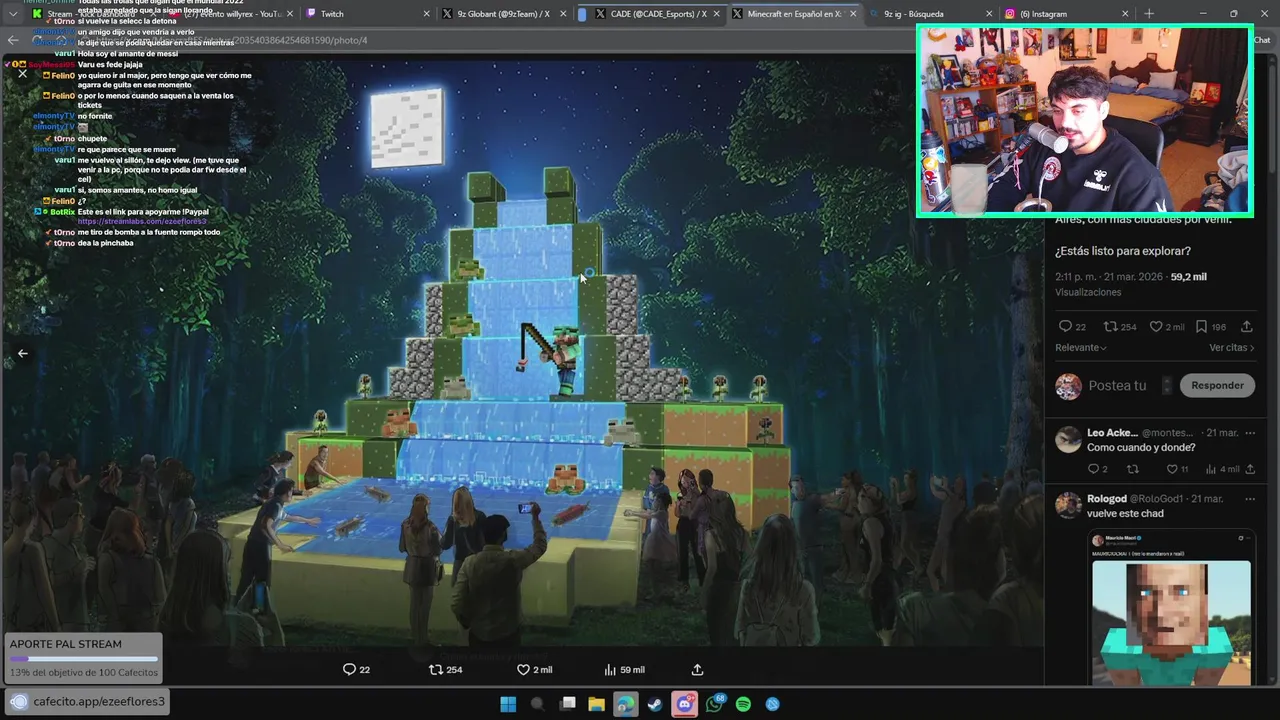The height and width of the screenshot is (720, 1280).
Task: Click the Postea tu reply field
Action: (x=1117, y=386)
